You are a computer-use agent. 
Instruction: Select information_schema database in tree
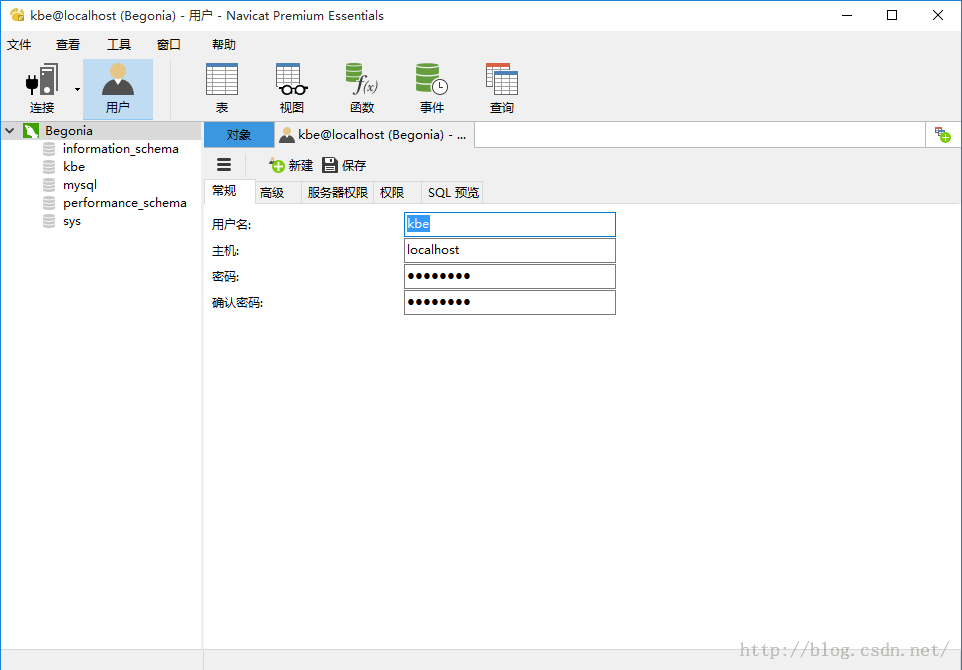pyautogui.click(x=120, y=148)
